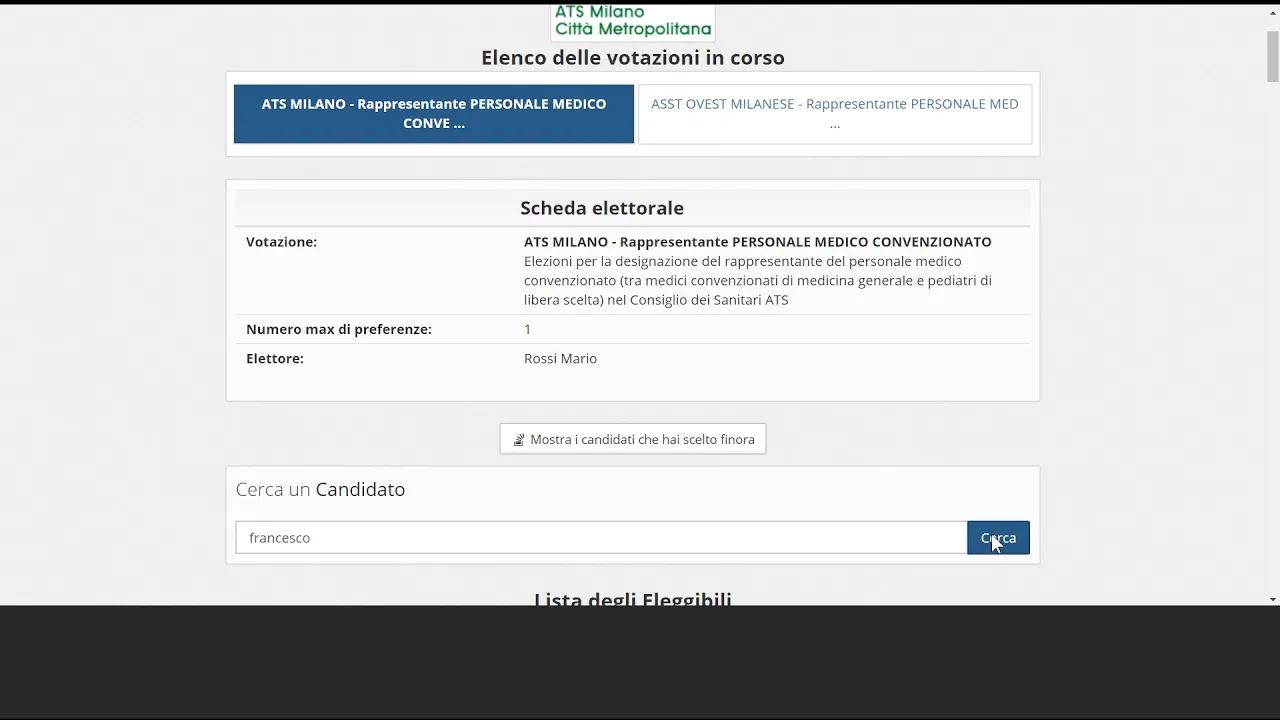Click the Elenco delle votazioni in corso heading
1280x720 pixels.
pyautogui.click(x=633, y=58)
